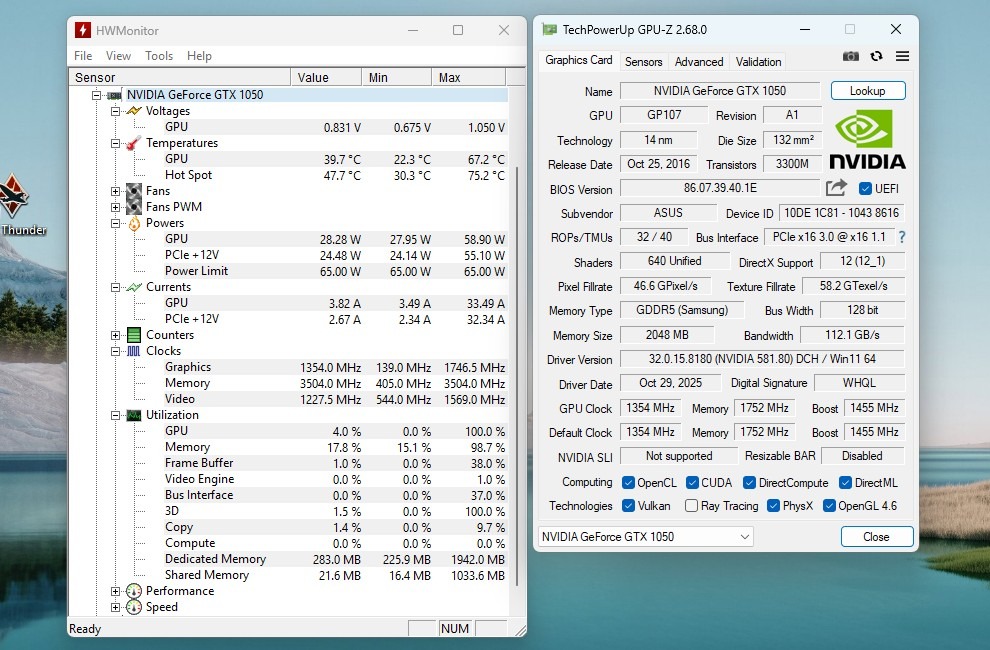Open the Help menu in HWMonitor
The image size is (990, 650).
tap(199, 56)
